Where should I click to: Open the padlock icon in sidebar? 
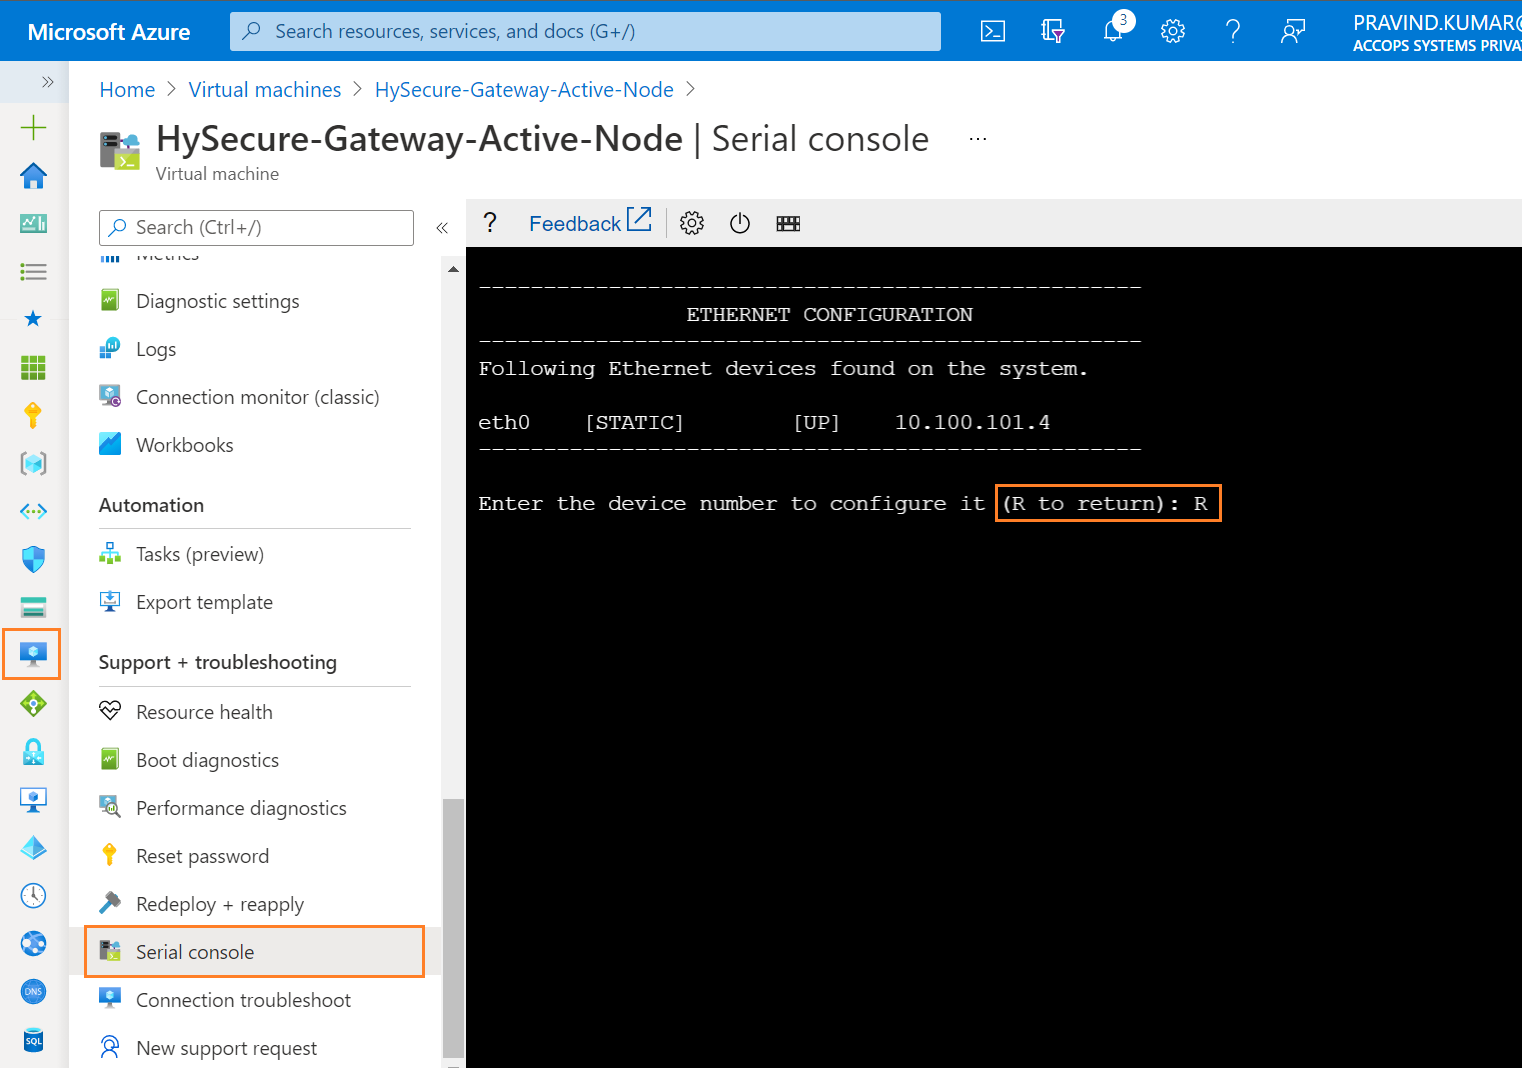33,752
